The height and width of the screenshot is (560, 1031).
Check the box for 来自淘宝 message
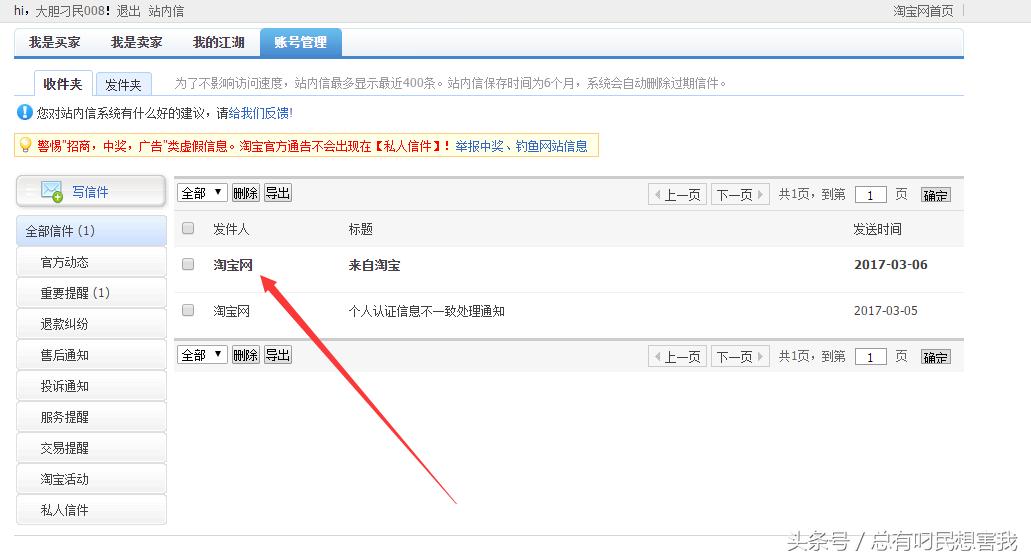[188, 264]
